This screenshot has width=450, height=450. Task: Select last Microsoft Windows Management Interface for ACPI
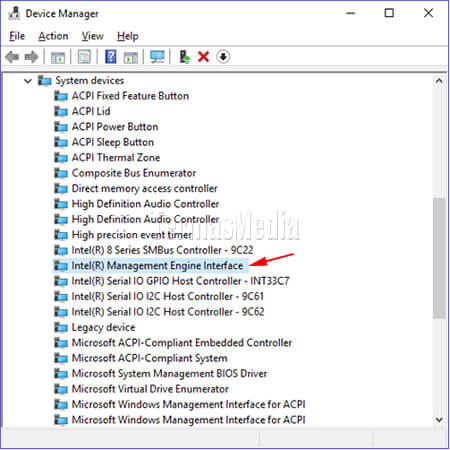point(188,420)
